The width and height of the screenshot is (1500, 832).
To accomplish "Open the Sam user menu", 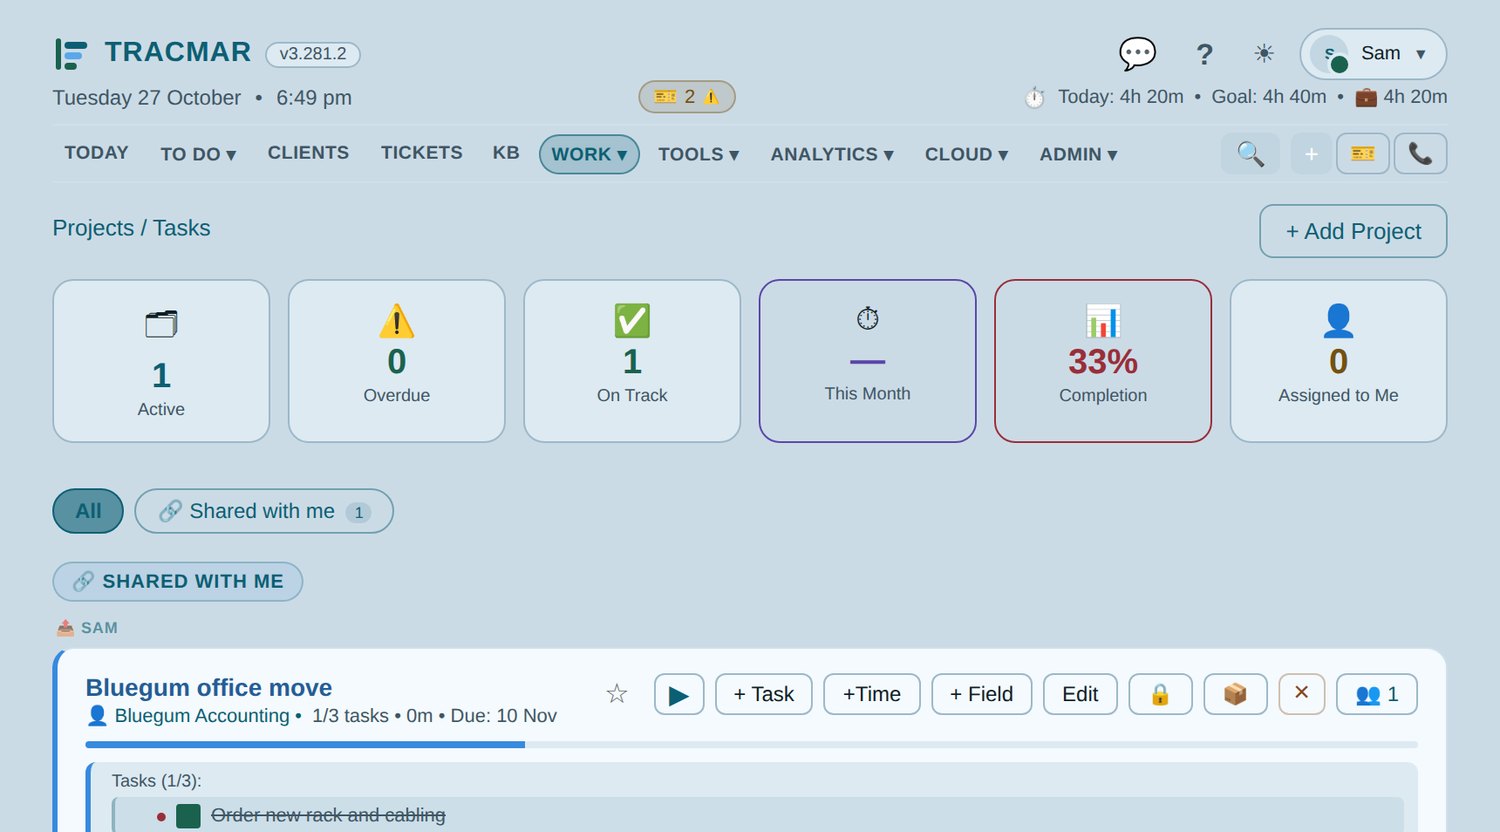I will click(1373, 54).
